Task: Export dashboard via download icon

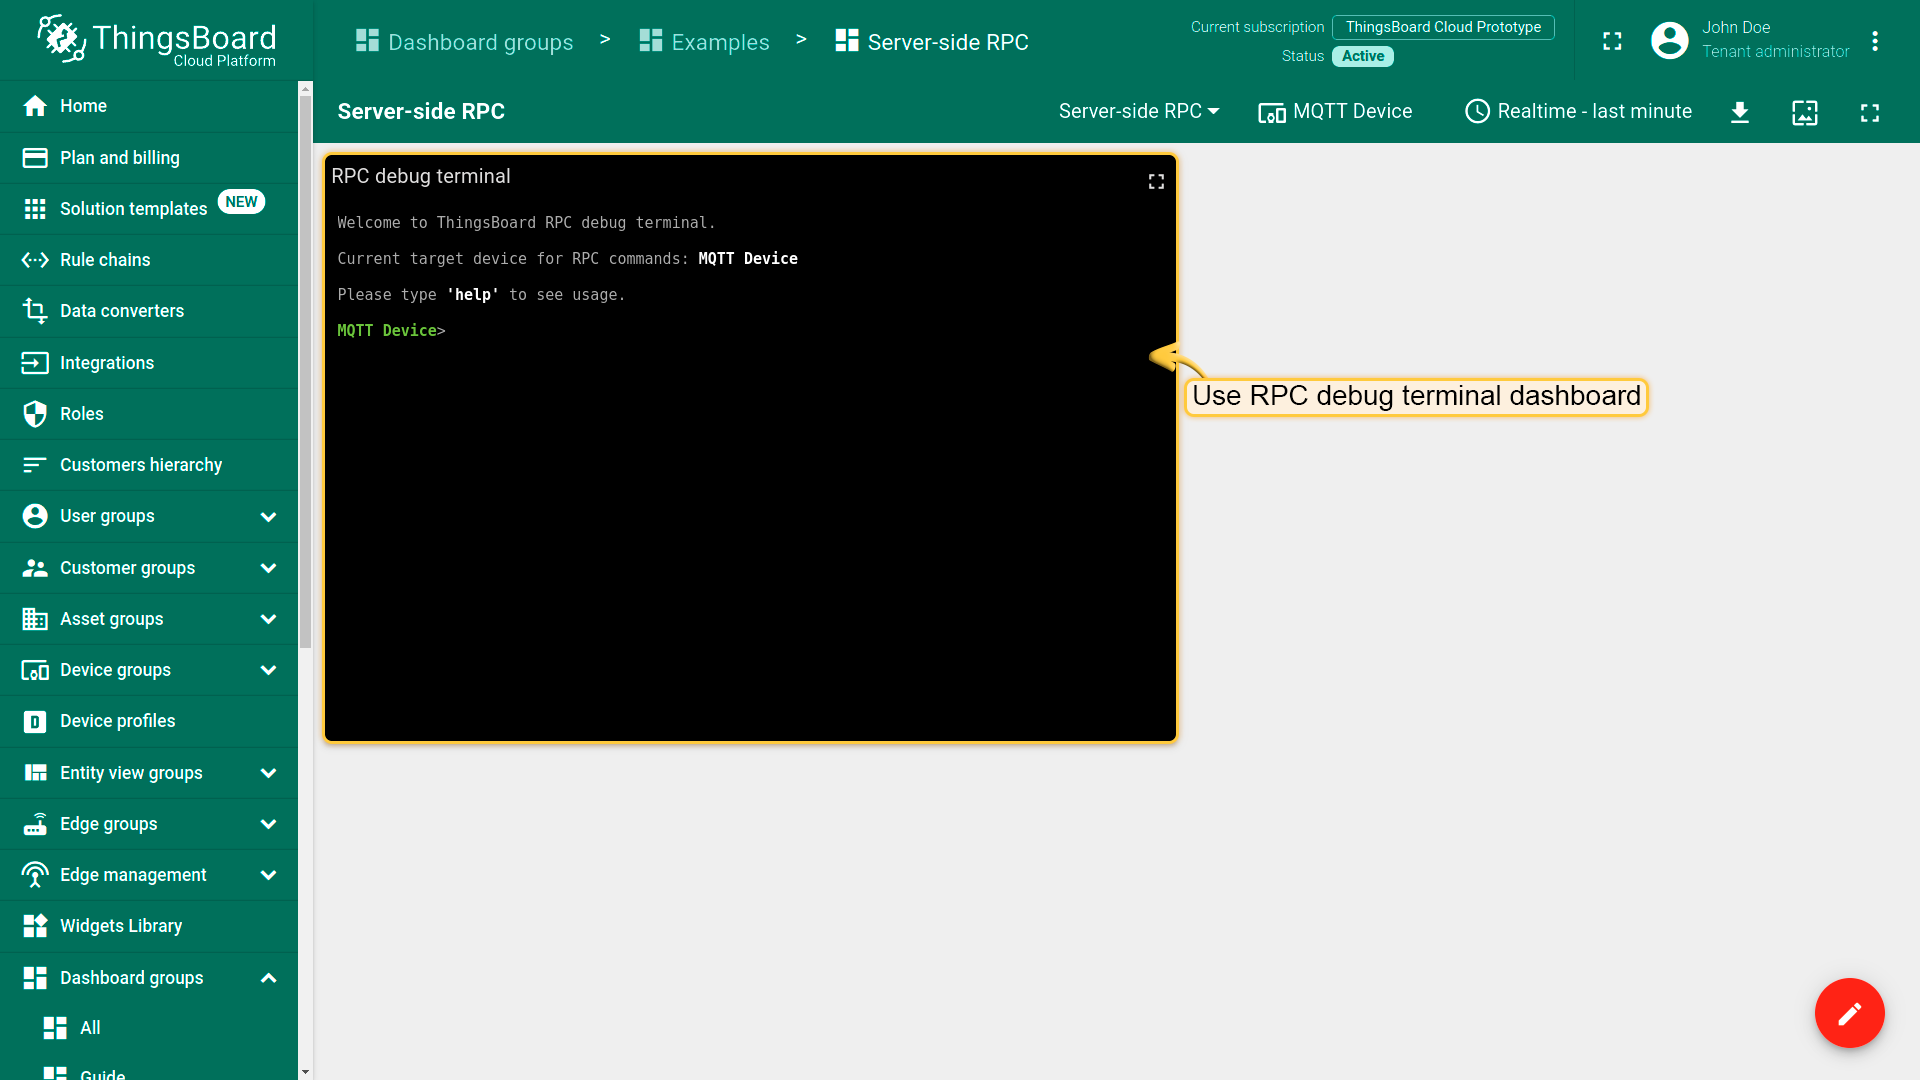Action: tap(1740, 112)
